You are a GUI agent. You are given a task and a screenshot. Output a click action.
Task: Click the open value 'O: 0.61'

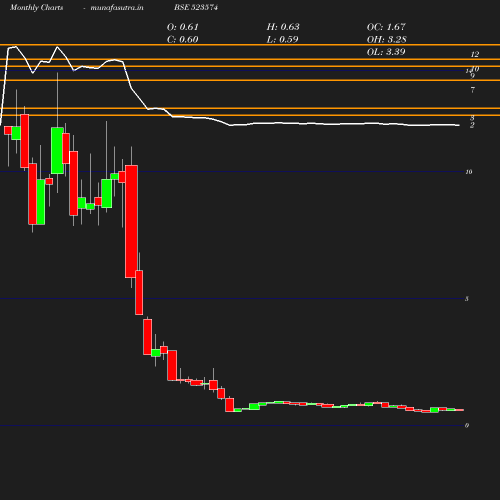click(x=183, y=27)
